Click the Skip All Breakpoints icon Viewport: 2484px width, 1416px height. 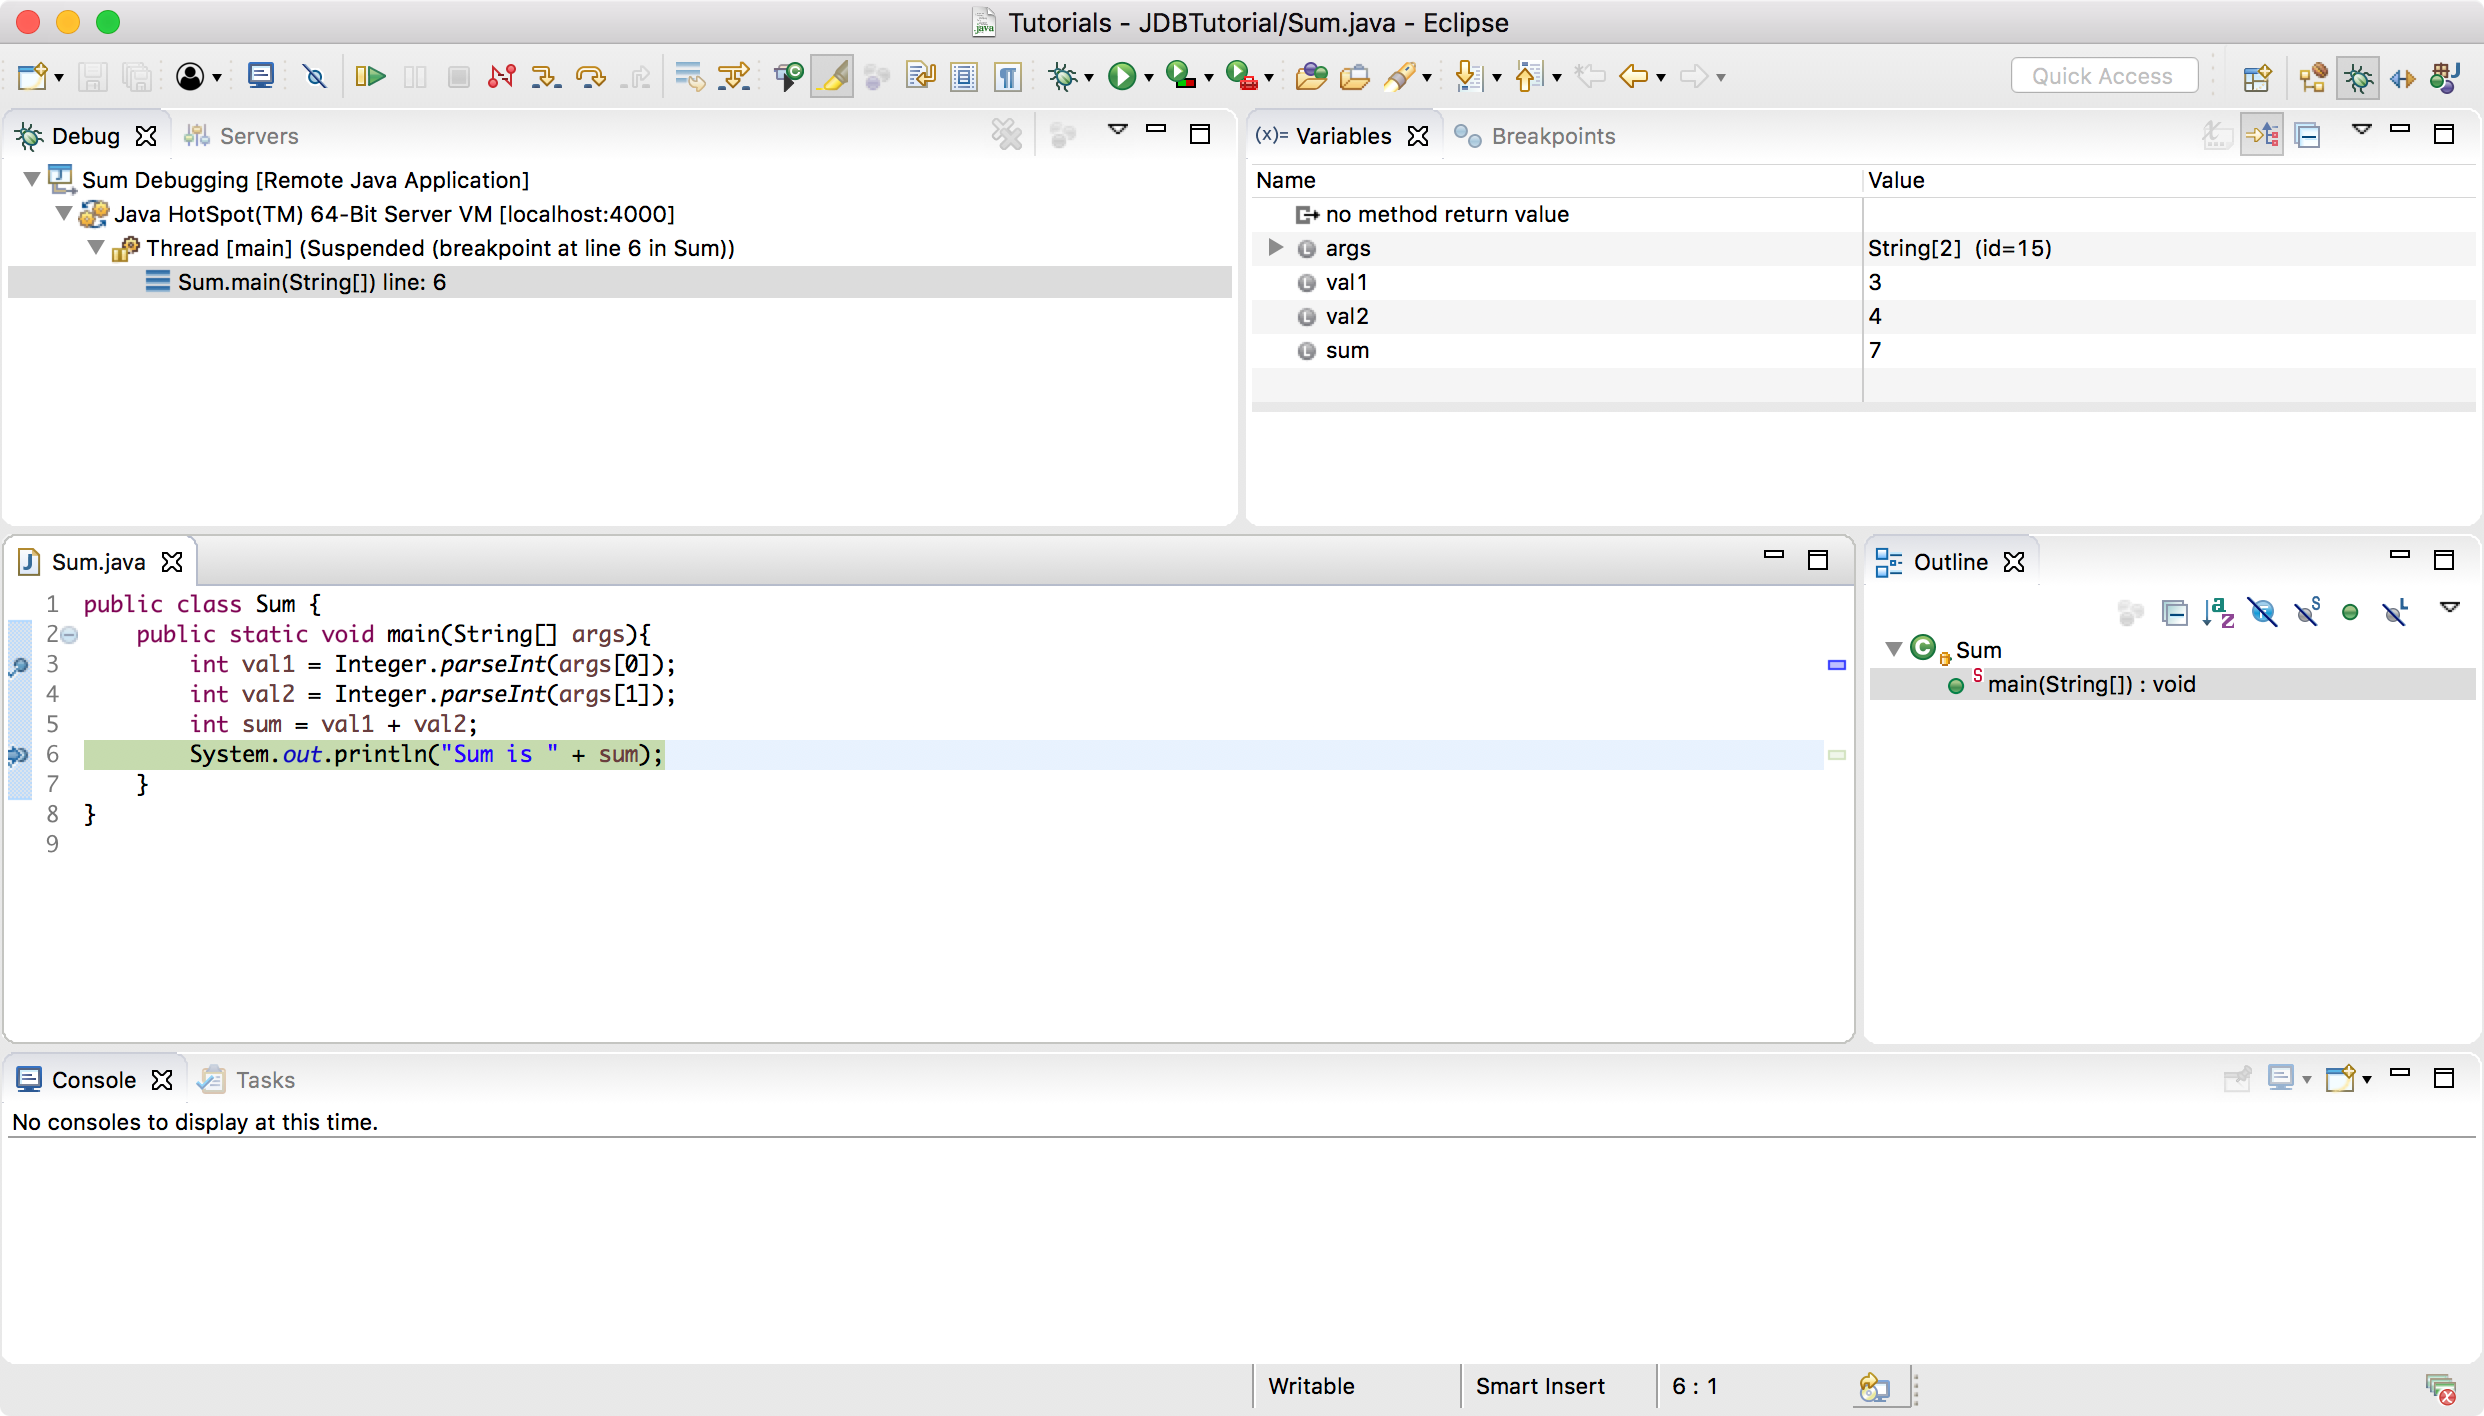click(314, 76)
